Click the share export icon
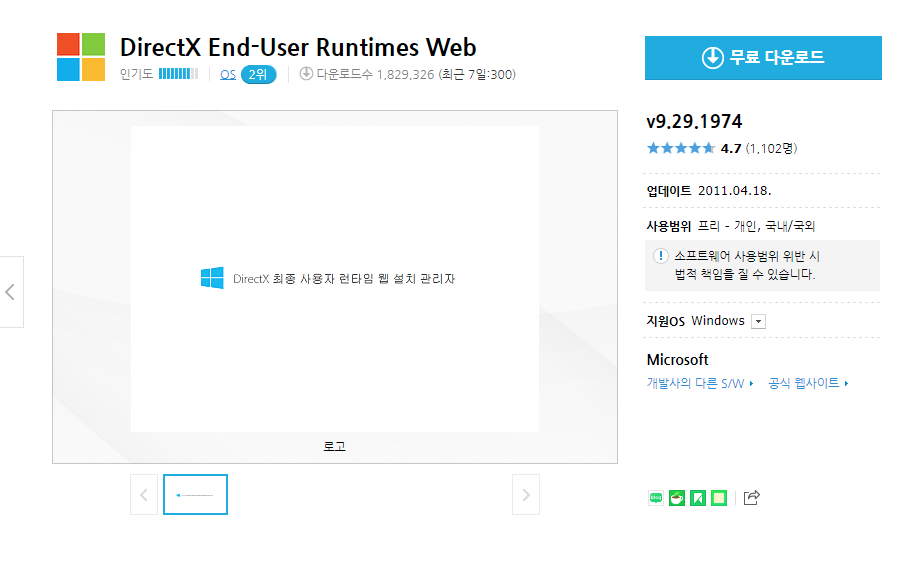Screen dimensions: 911x567 (x=751, y=497)
